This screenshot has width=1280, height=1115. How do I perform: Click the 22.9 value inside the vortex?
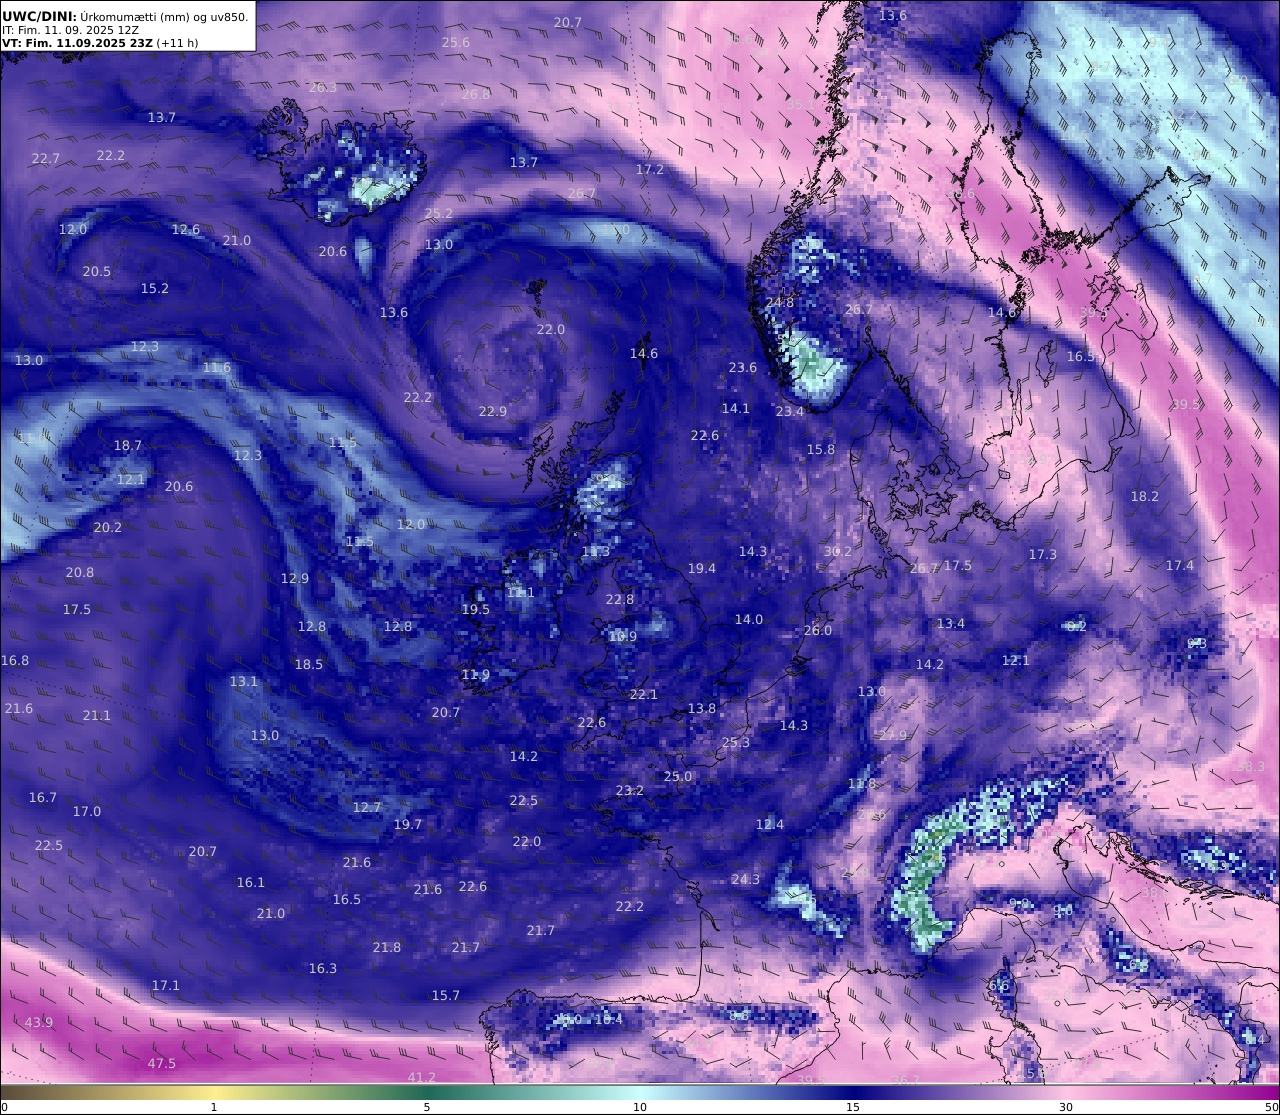coord(493,411)
